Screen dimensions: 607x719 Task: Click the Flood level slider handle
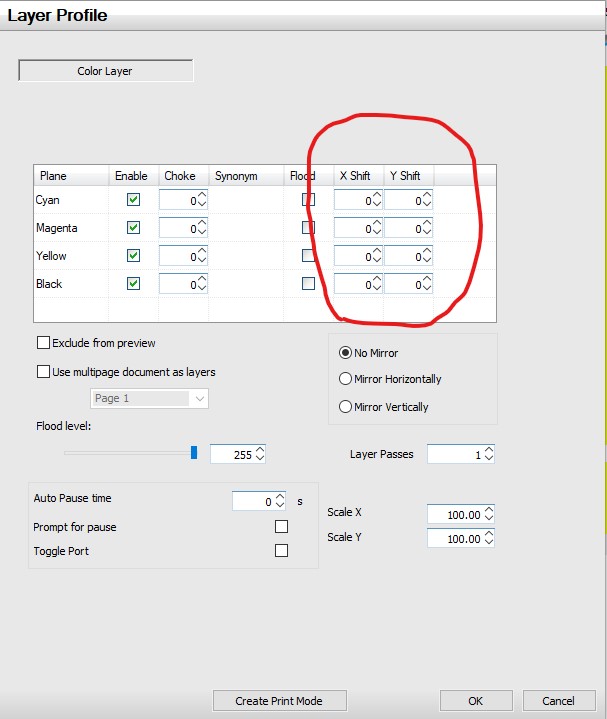click(x=194, y=453)
